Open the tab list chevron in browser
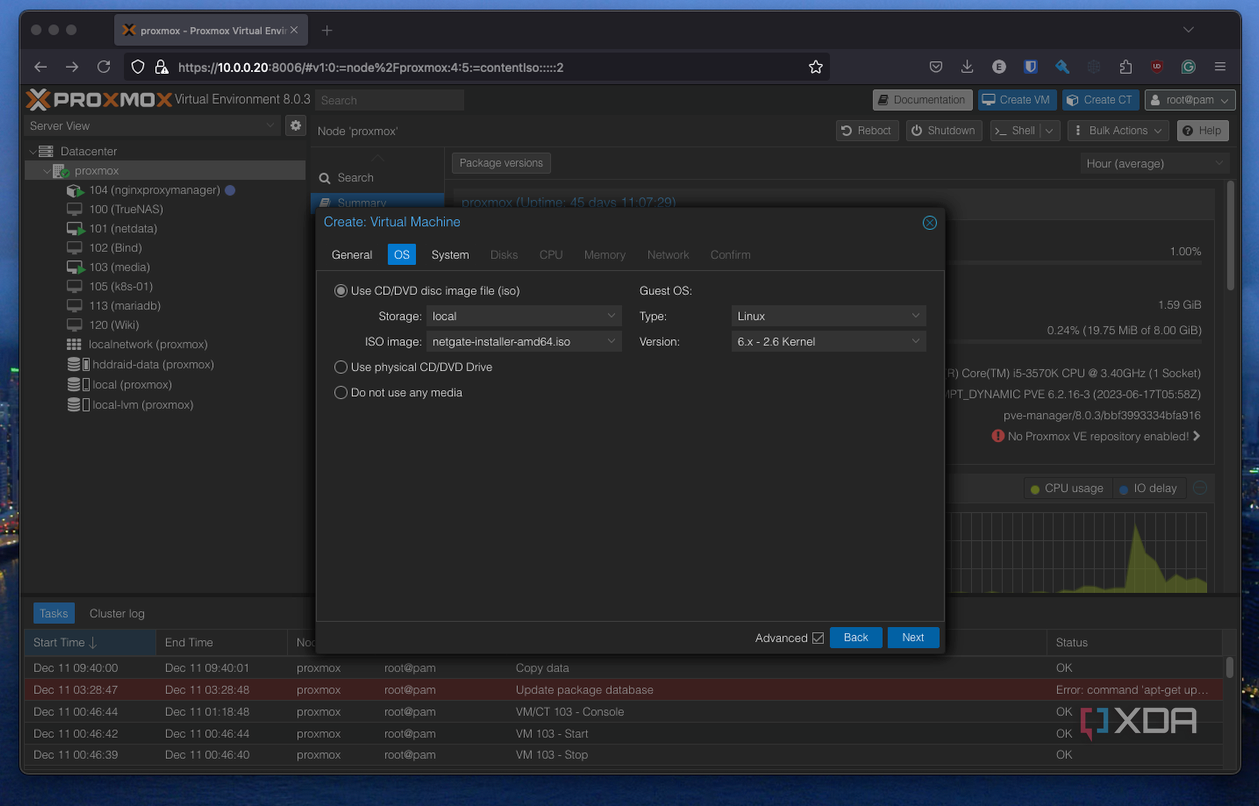The height and width of the screenshot is (806, 1259). click(x=1188, y=30)
